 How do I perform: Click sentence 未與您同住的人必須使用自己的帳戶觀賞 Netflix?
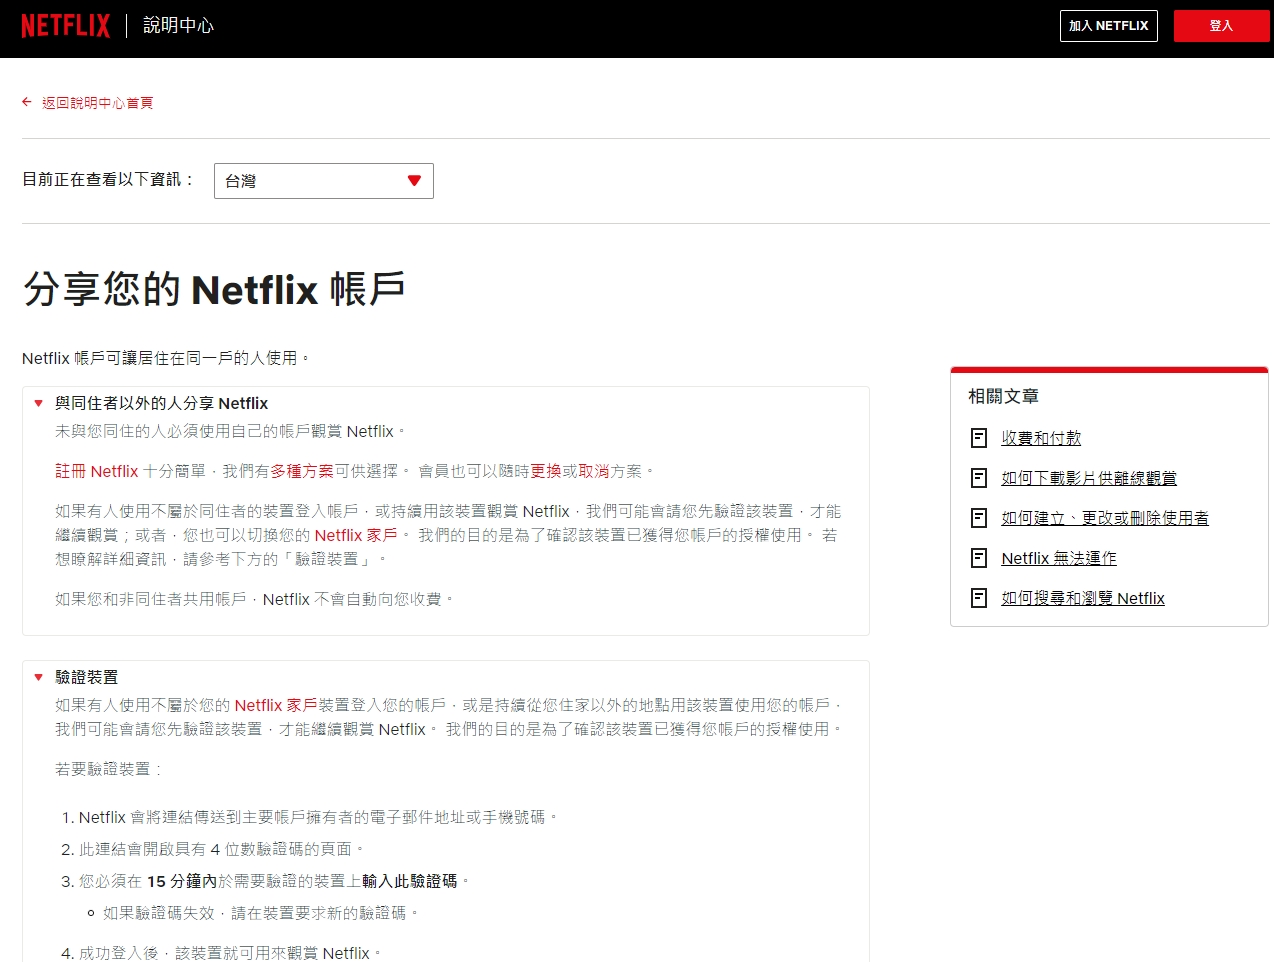231,431
